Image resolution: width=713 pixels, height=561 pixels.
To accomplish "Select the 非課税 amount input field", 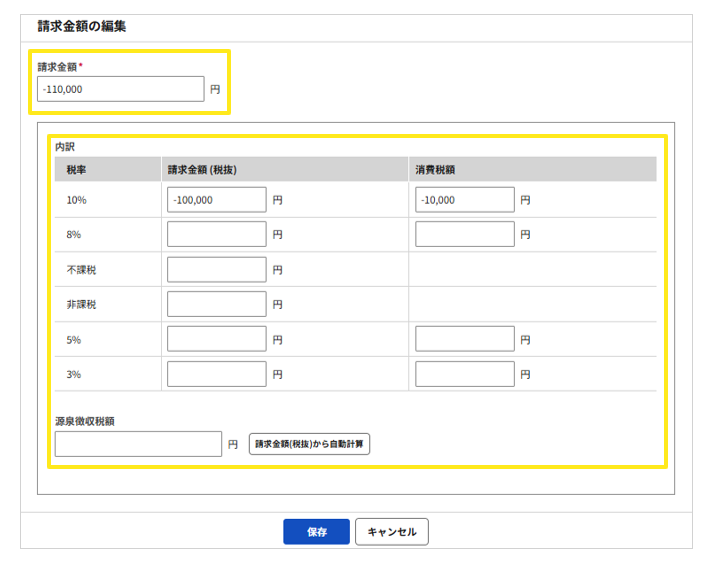I will 217,304.
